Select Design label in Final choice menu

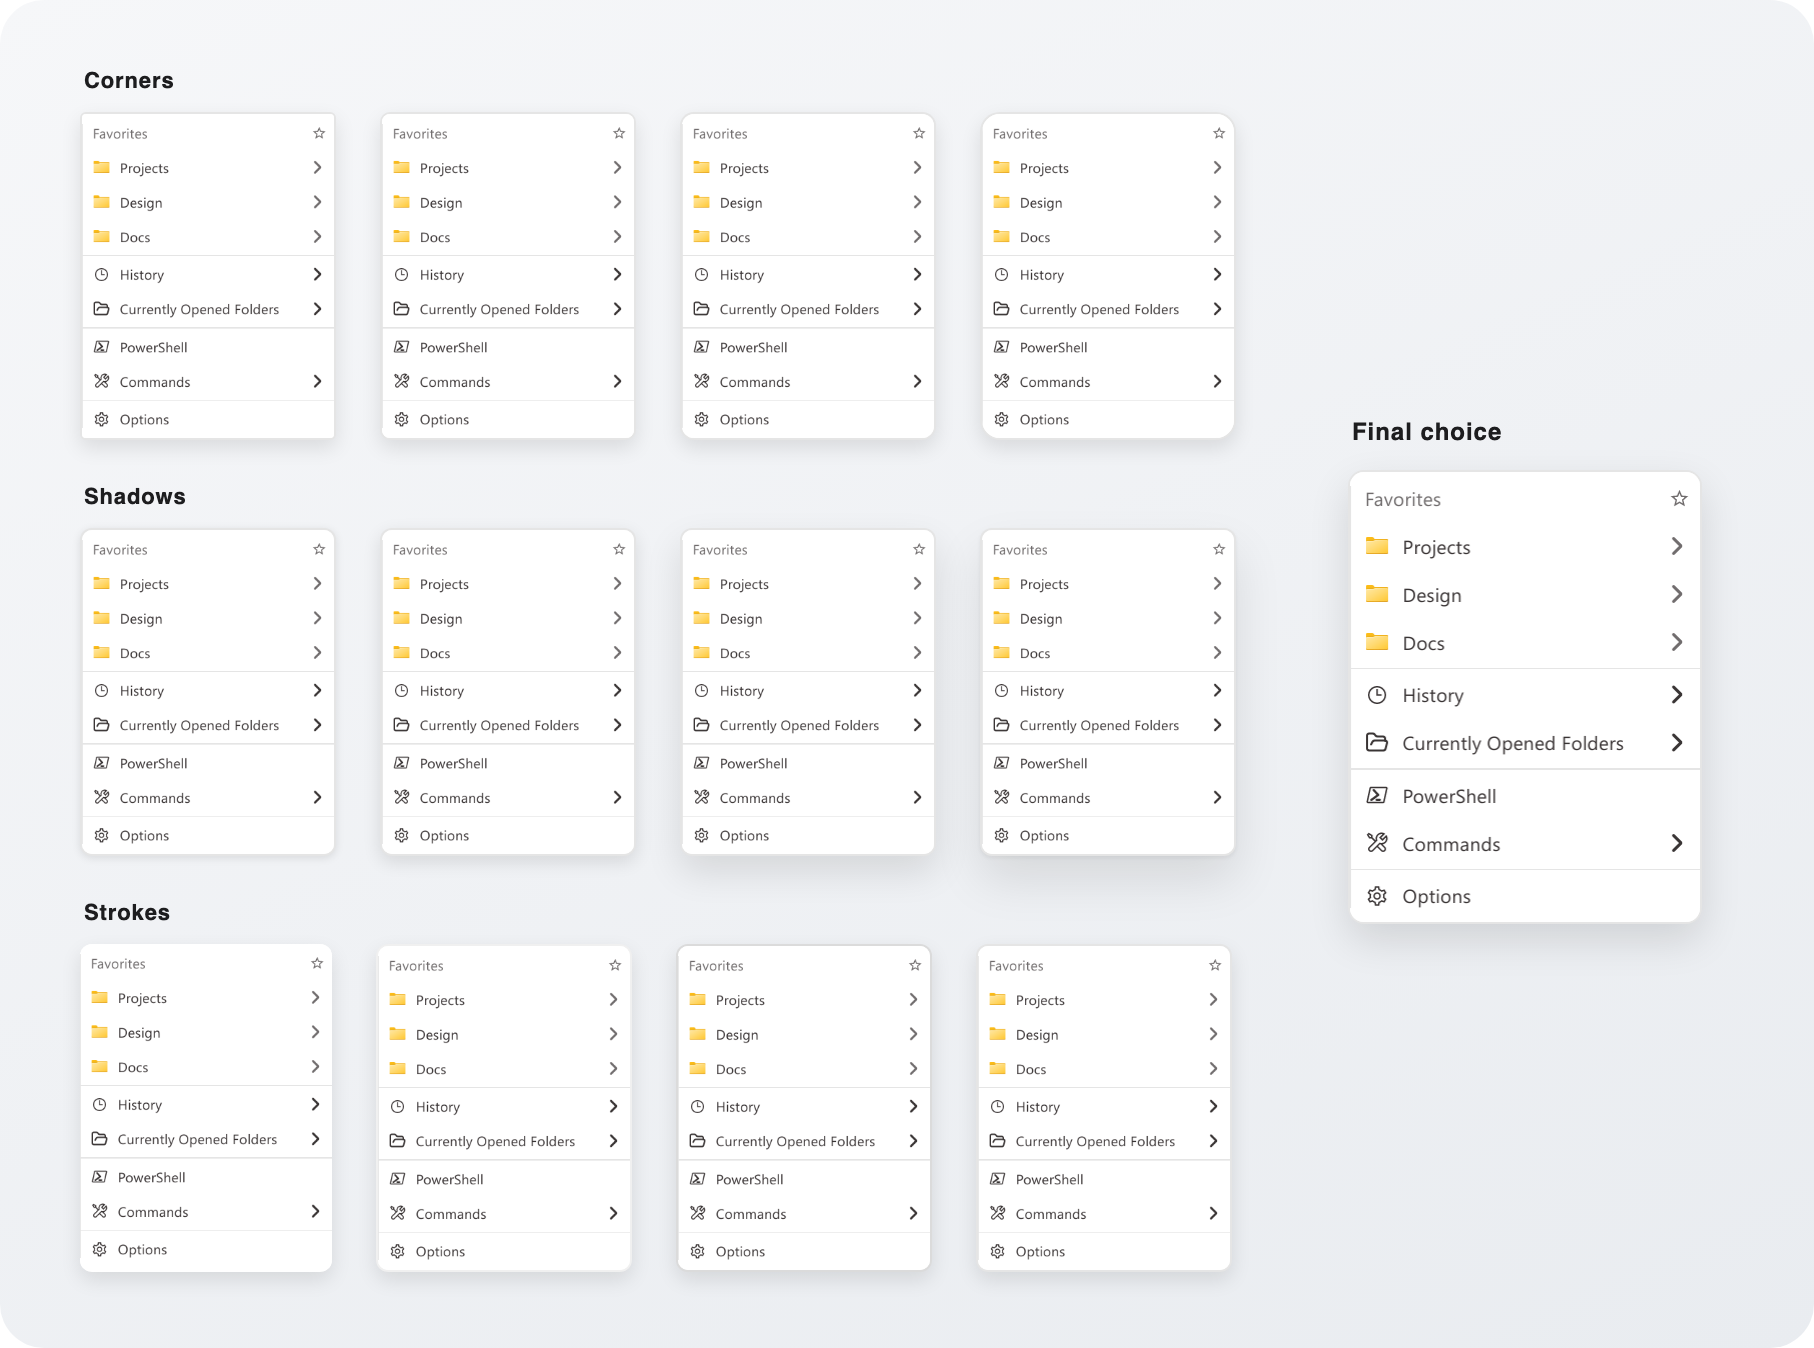point(1432,596)
